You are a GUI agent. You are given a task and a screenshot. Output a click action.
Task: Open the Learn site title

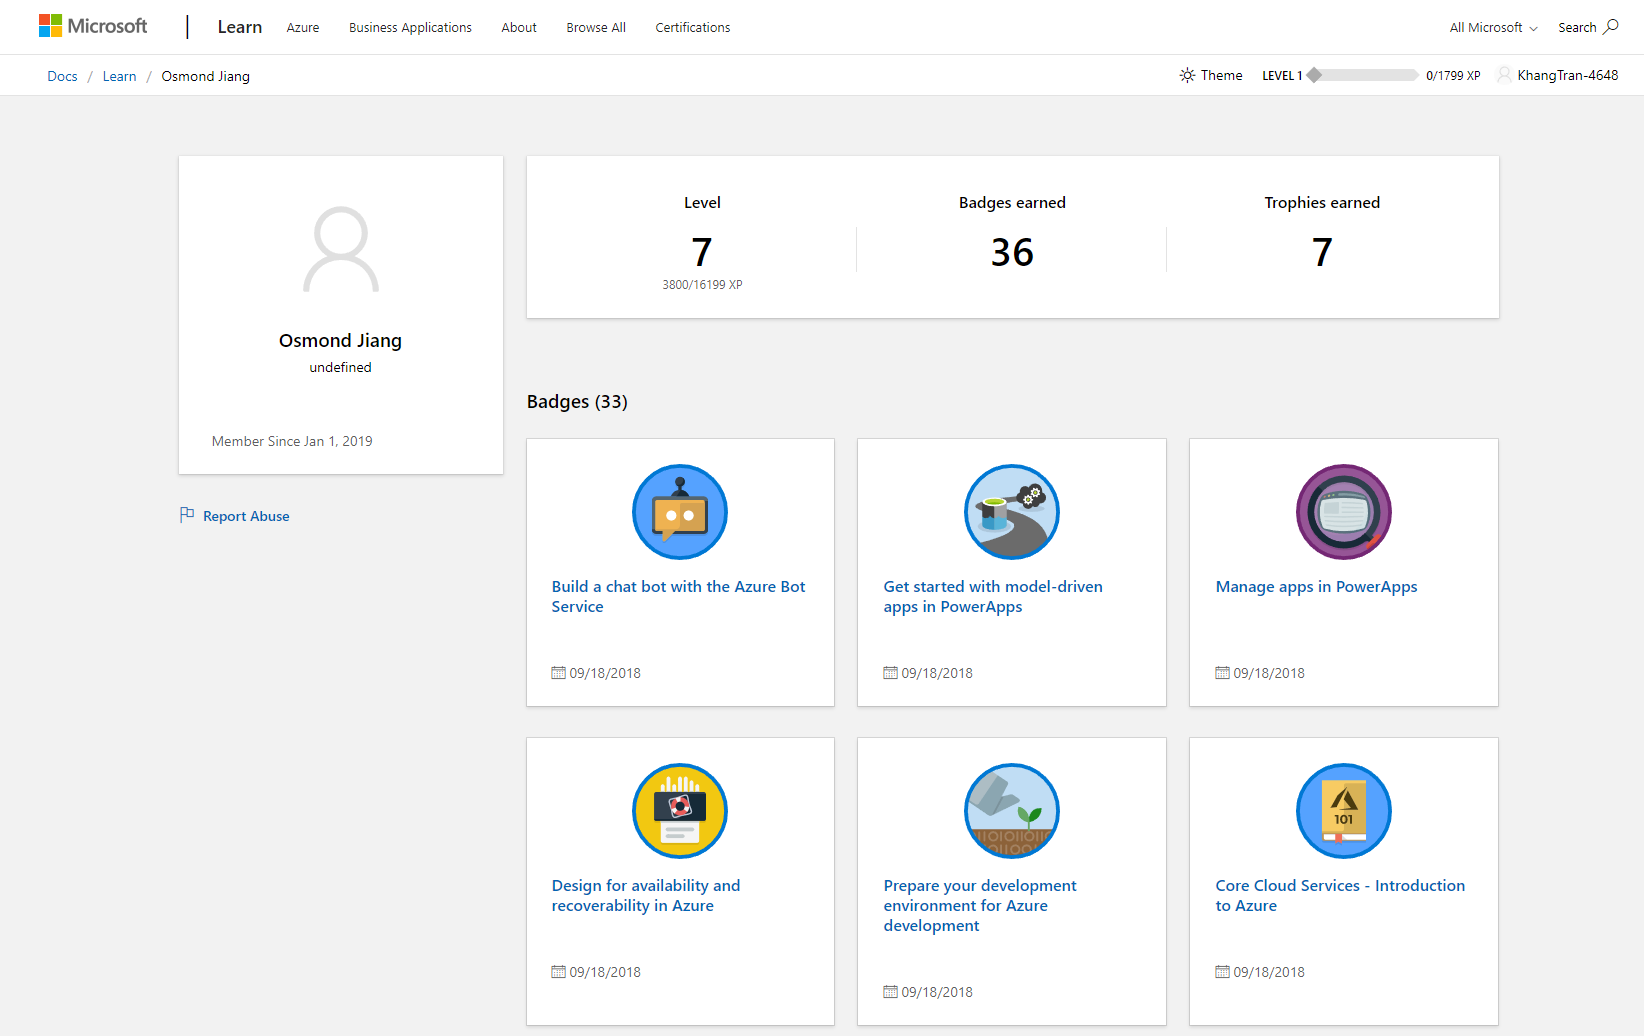[240, 27]
